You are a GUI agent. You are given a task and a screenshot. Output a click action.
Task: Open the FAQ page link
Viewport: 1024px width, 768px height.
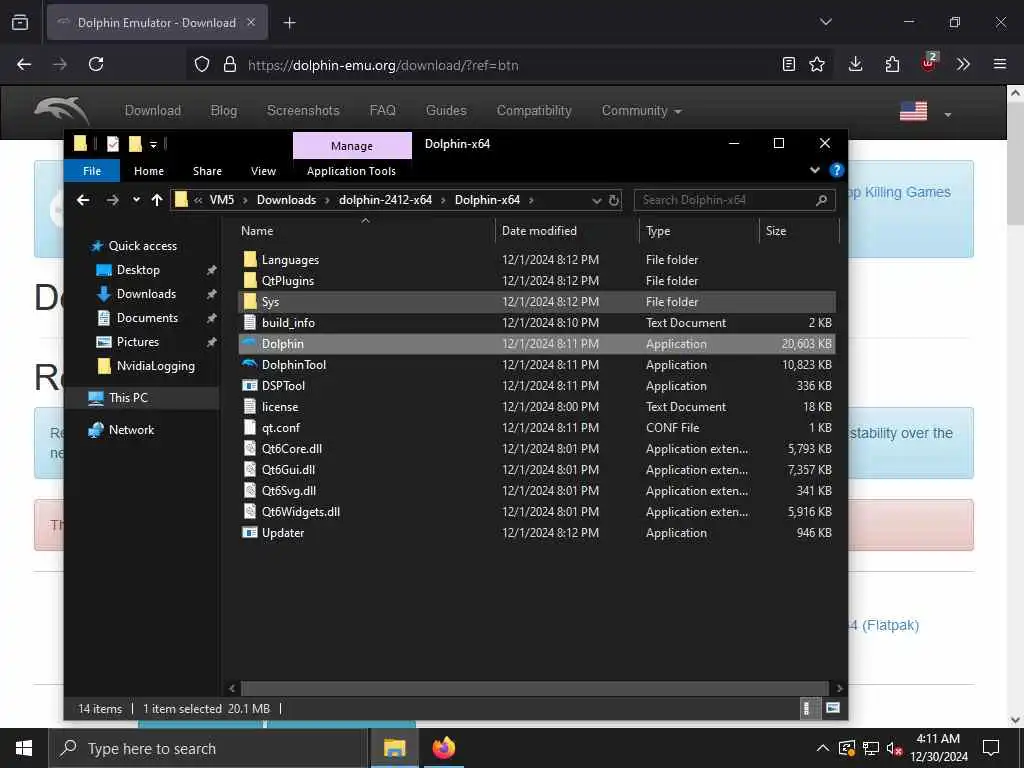click(x=383, y=110)
